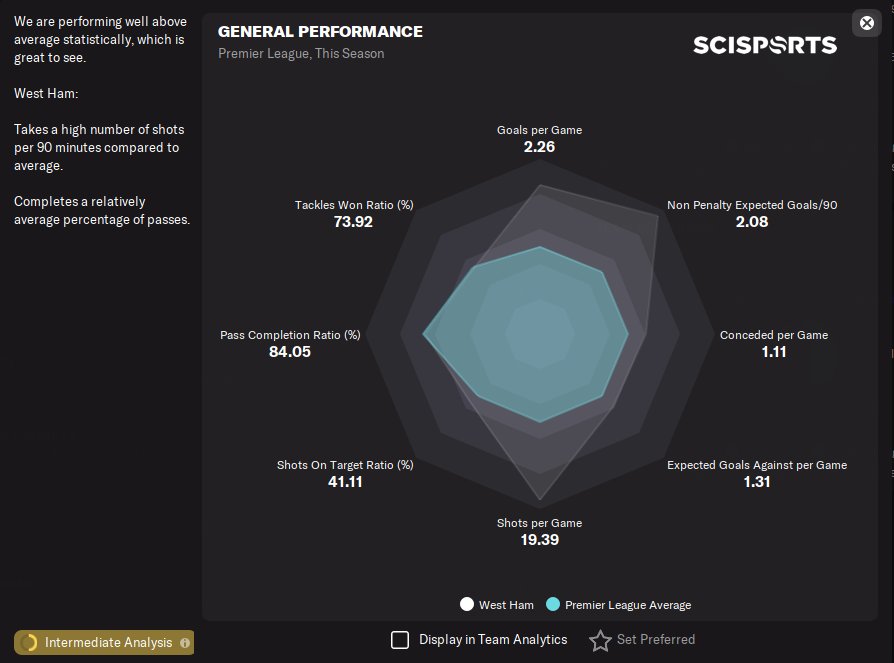Screen dimensions: 894x663
Task: Click the SciSports logo
Action: click(x=765, y=45)
